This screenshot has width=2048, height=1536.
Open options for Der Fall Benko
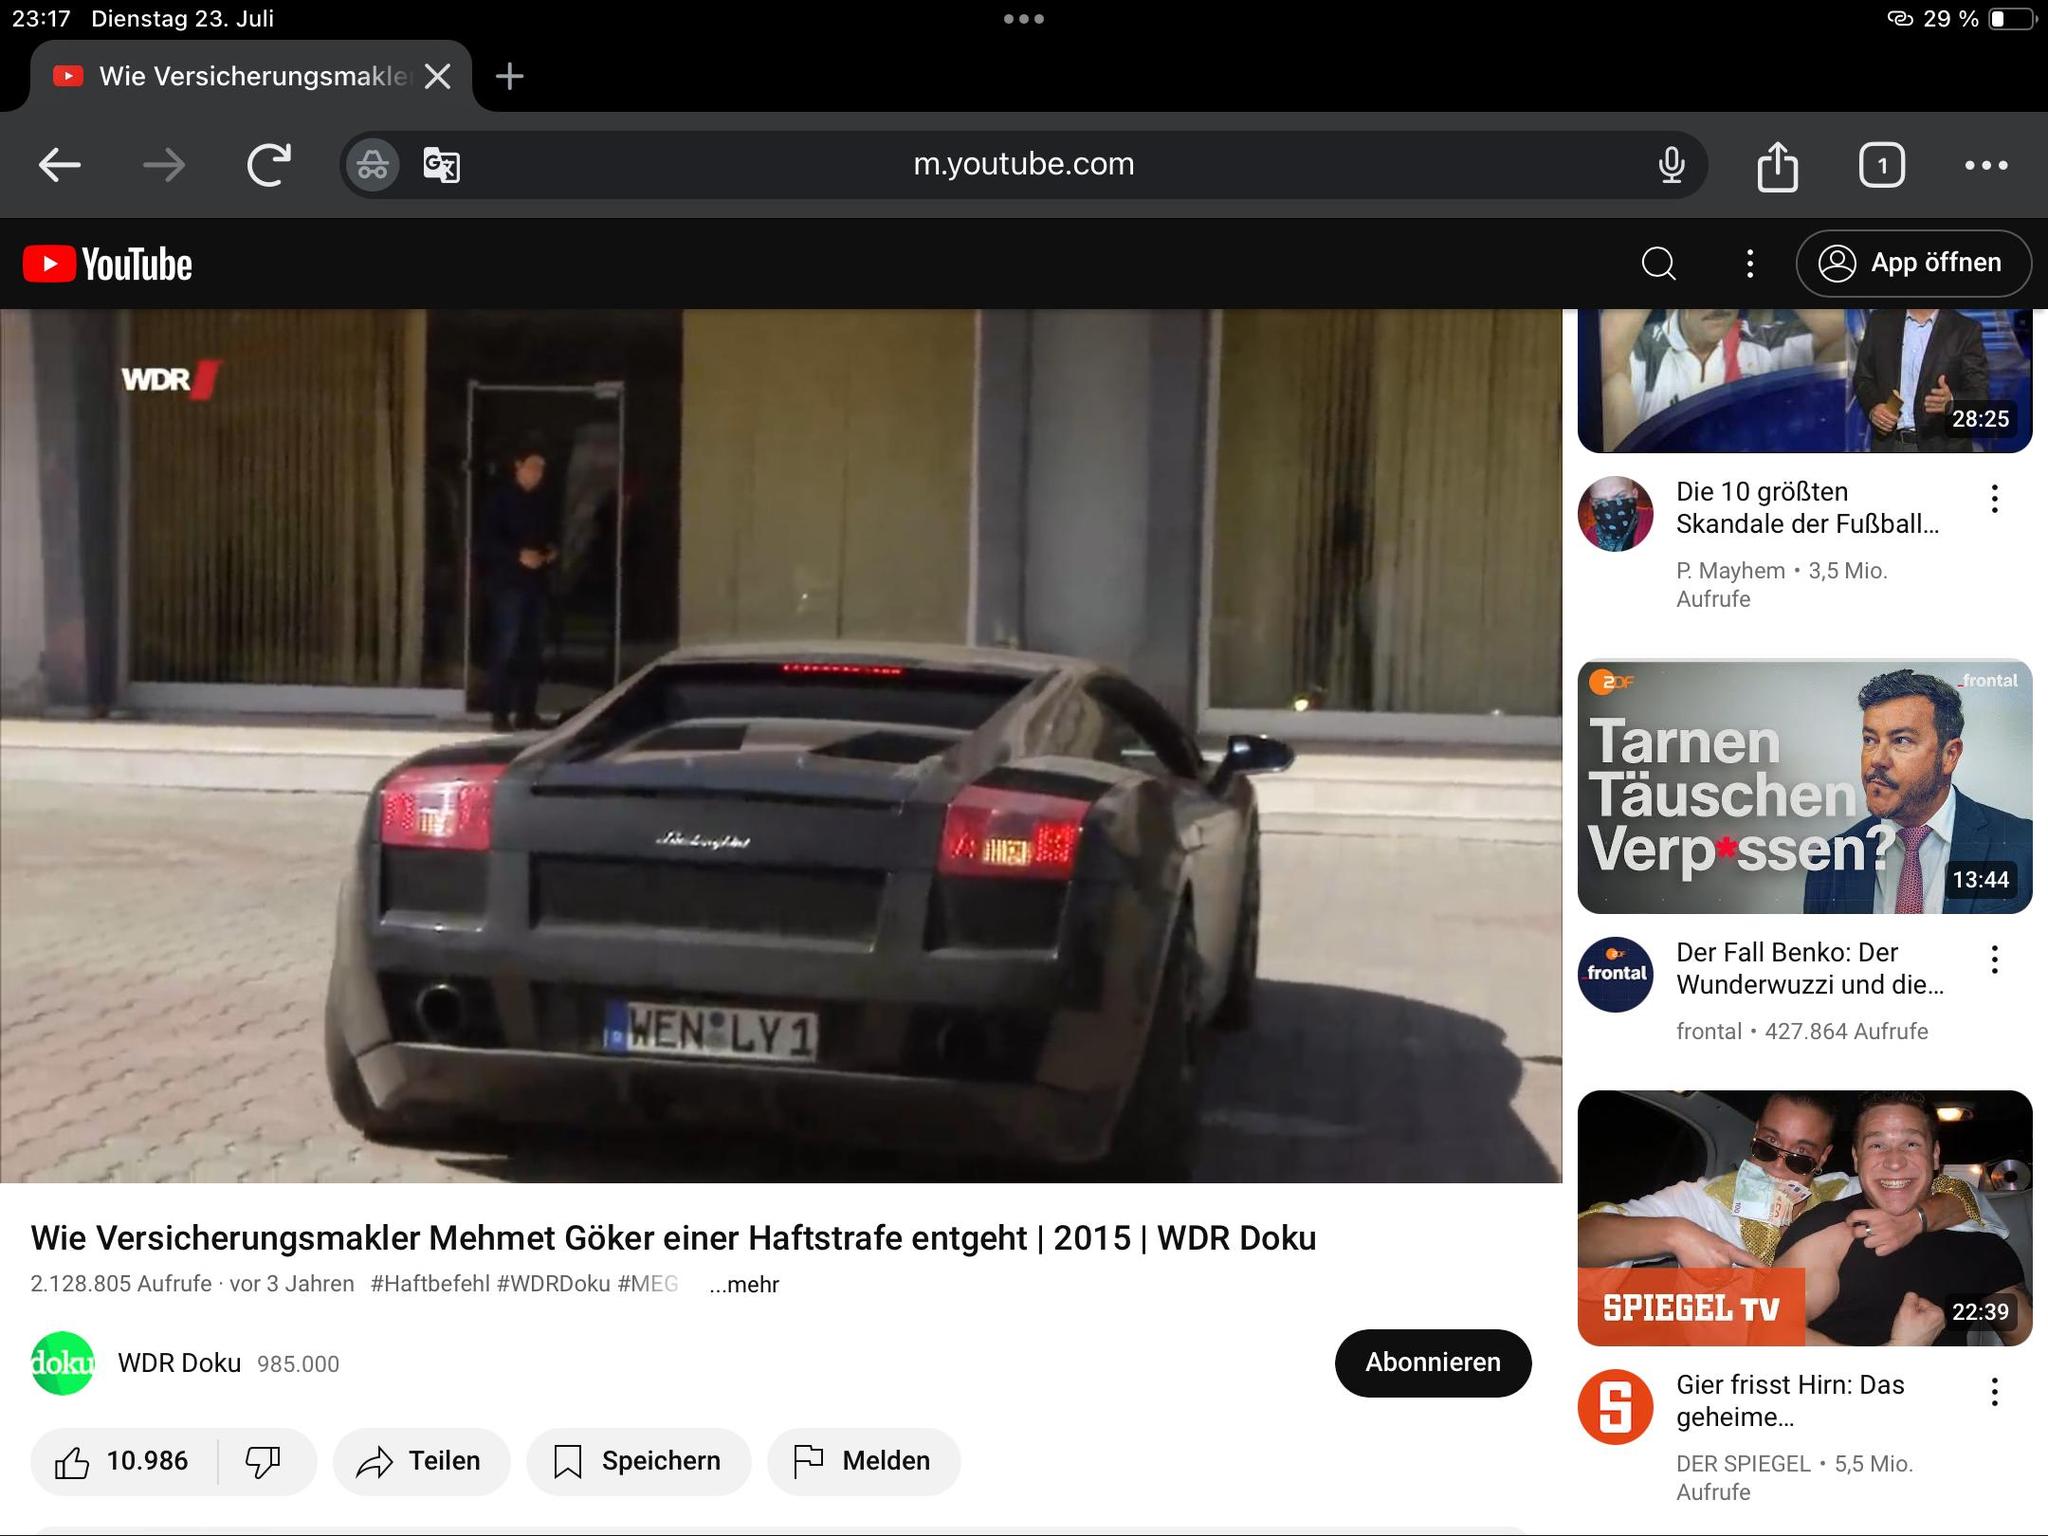coord(1994,960)
